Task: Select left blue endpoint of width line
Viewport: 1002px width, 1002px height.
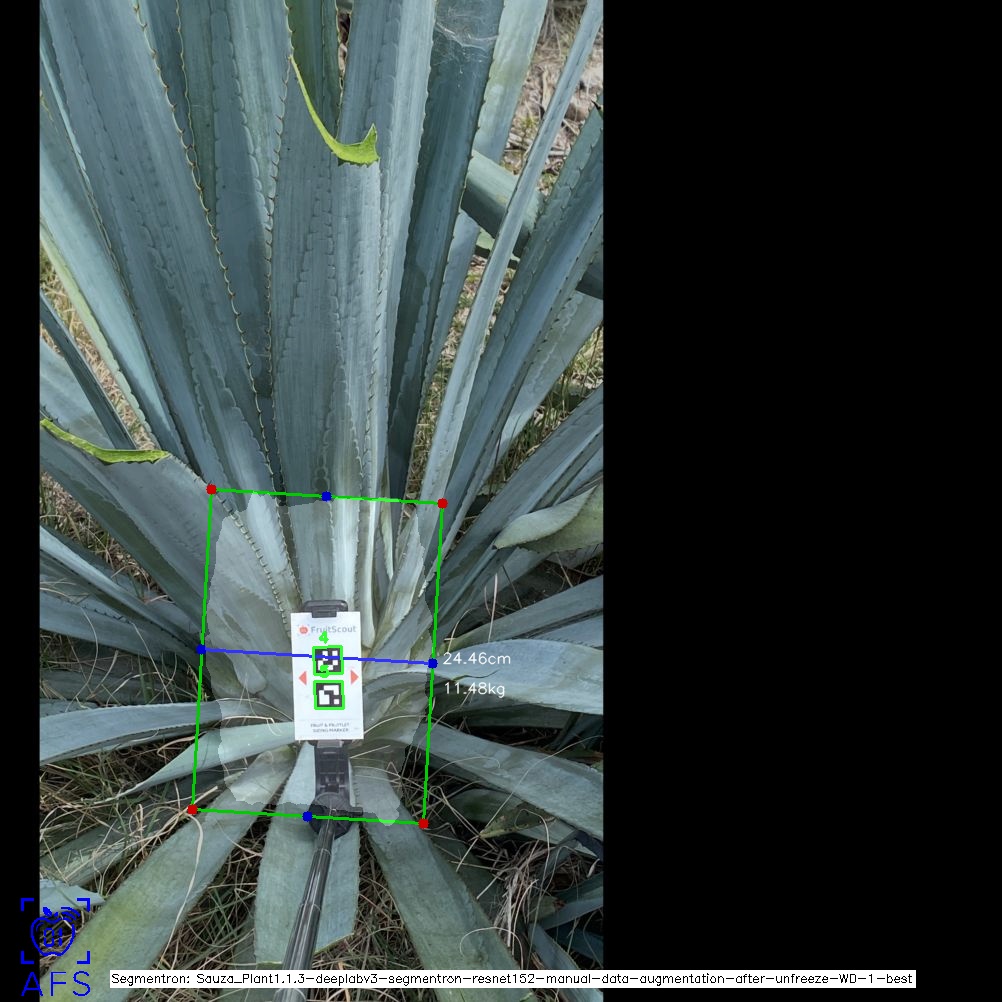Action: [x=201, y=649]
